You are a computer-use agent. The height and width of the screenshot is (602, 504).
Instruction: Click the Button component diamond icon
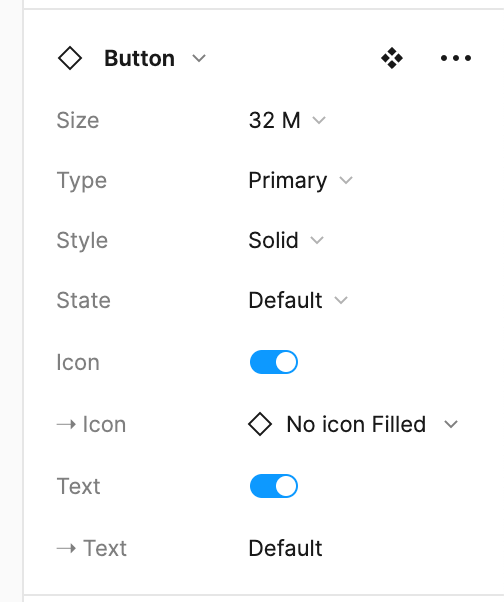pos(69,58)
